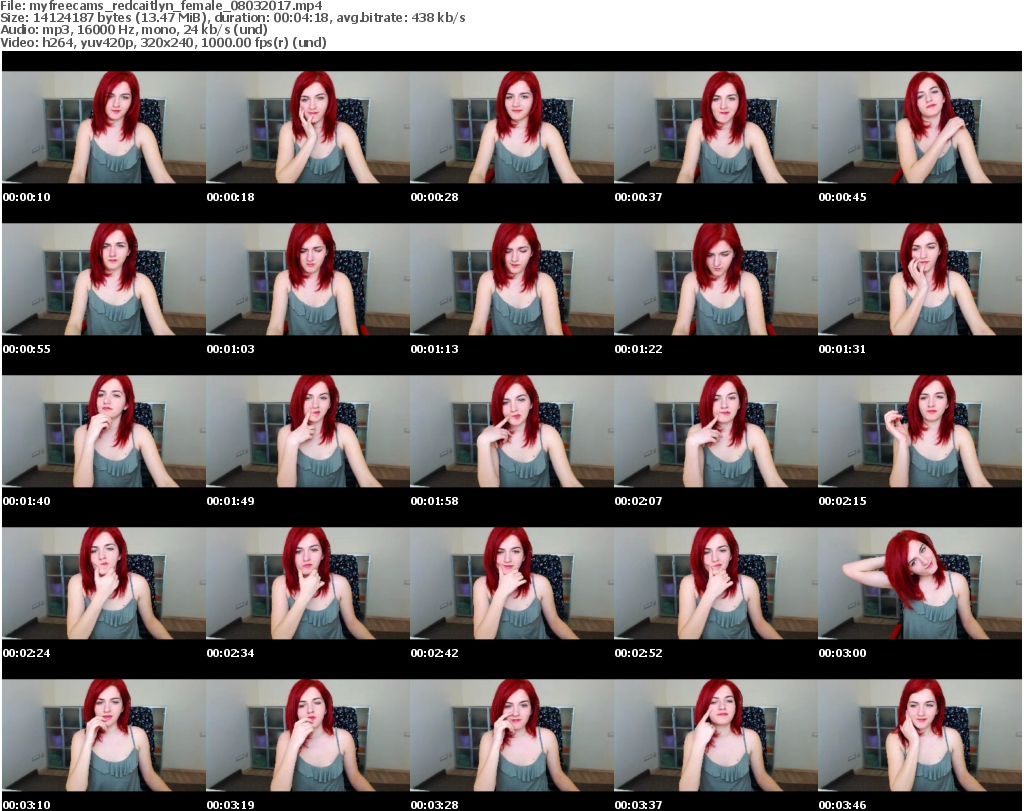Pick the preview frame at 00:02:34

pos(308,583)
